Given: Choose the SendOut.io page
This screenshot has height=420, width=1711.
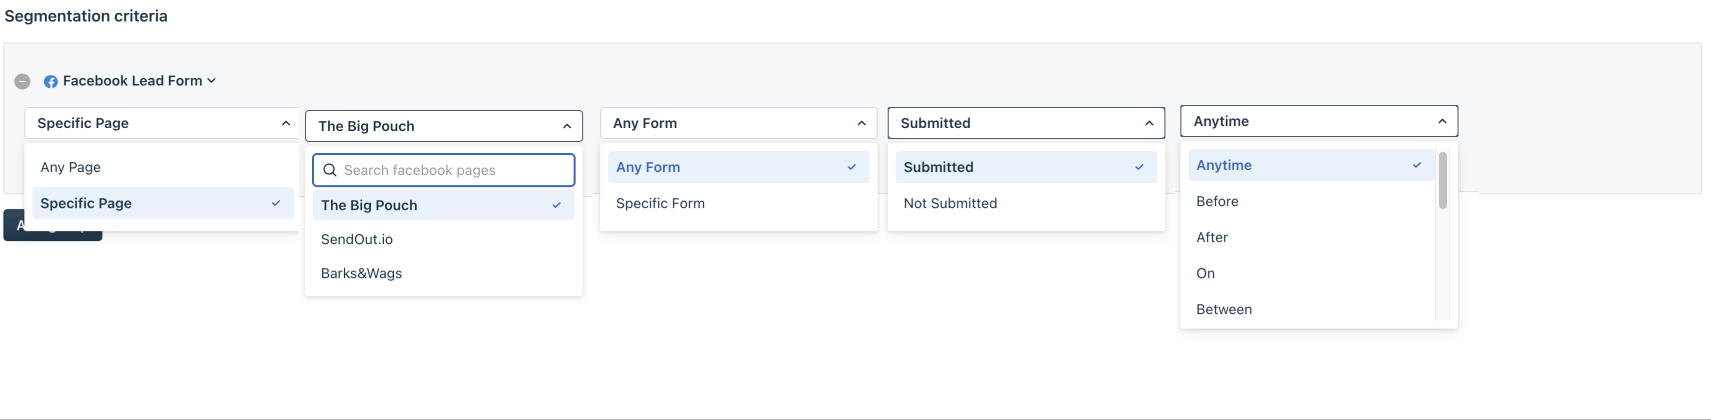Looking at the screenshot, I should [x=444, y=239].
